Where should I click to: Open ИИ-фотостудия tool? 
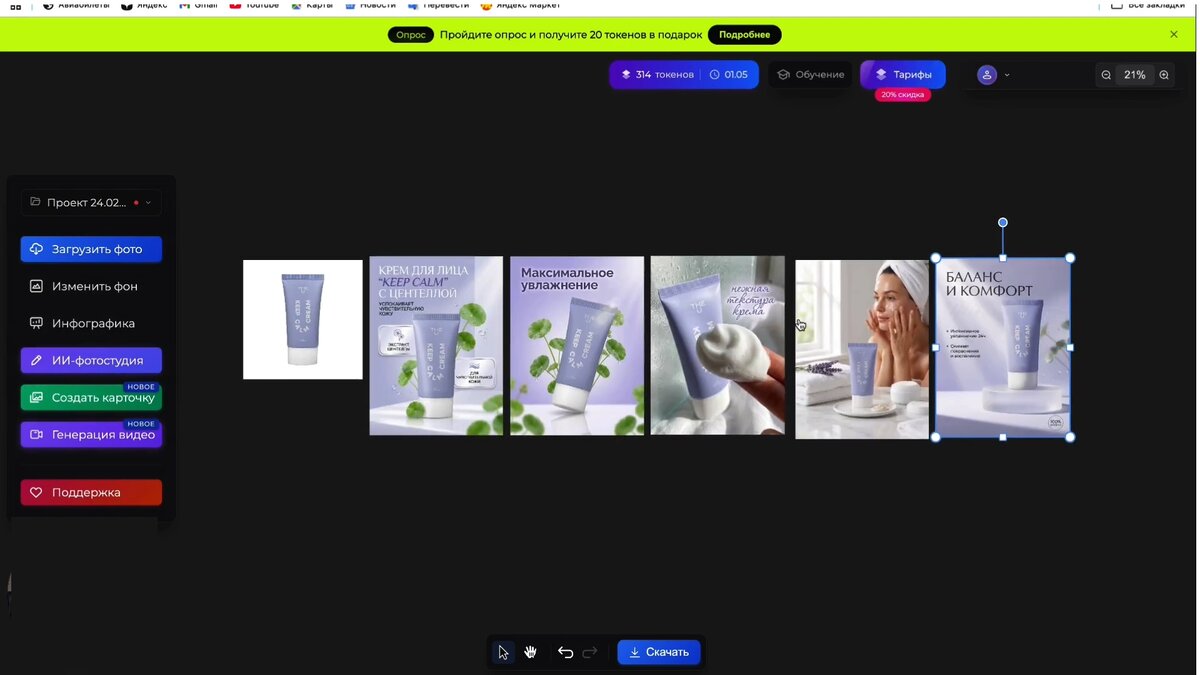(x=91, y=360)
